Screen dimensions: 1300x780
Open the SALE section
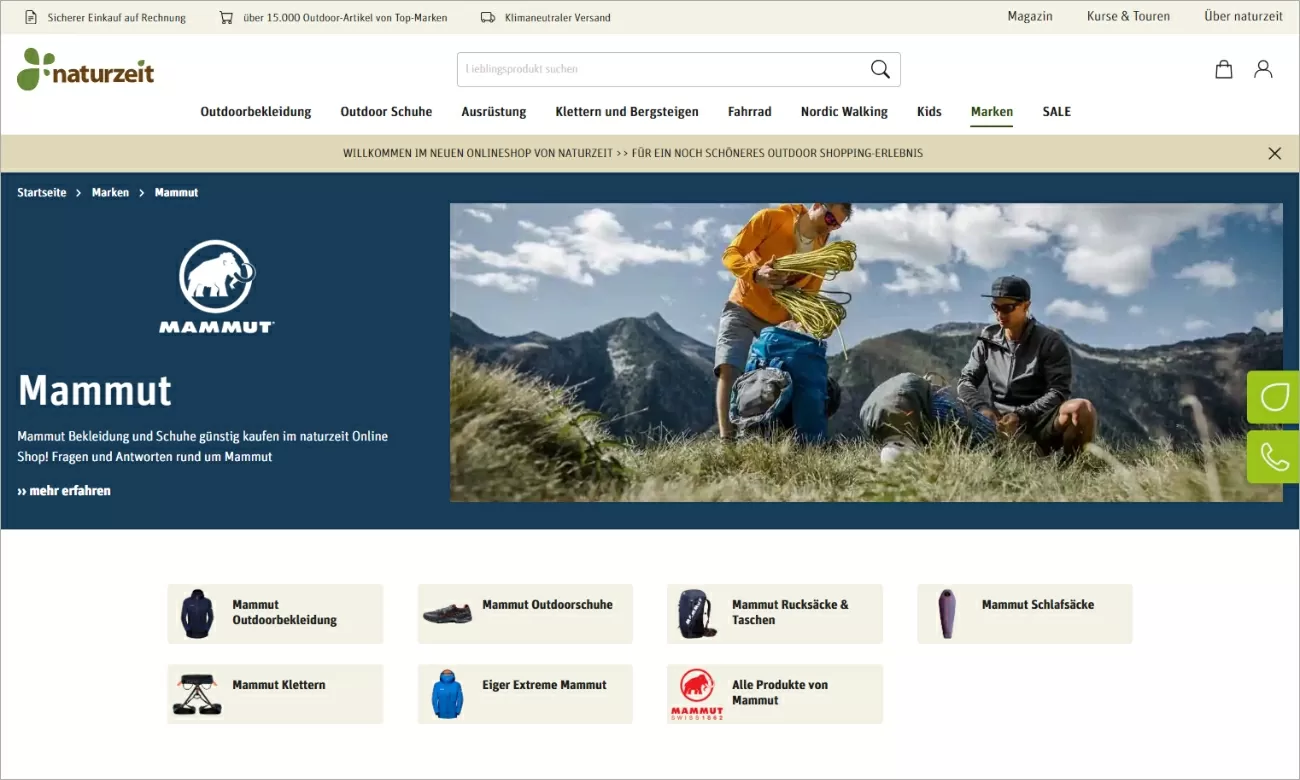[x=1056, y=111]
